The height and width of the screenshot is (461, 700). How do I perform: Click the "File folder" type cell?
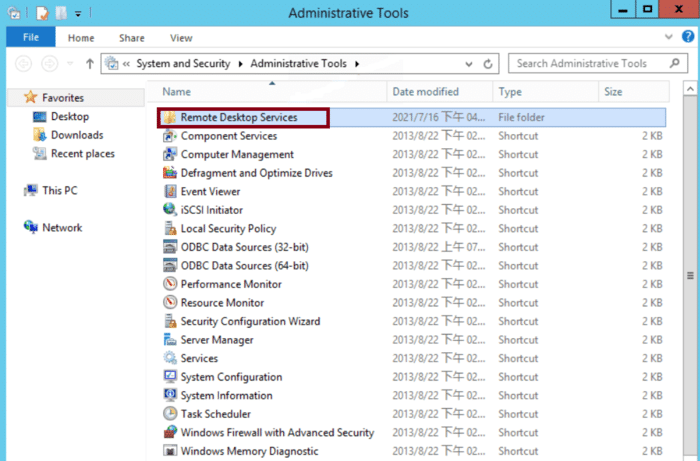coord(521,117)
